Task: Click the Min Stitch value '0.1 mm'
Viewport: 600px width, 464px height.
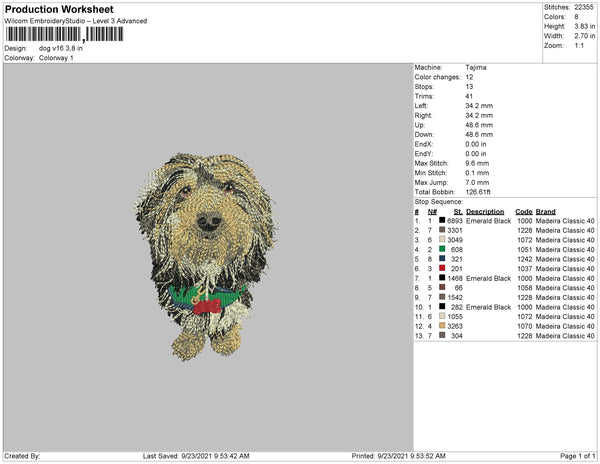Action: point(477,173)
